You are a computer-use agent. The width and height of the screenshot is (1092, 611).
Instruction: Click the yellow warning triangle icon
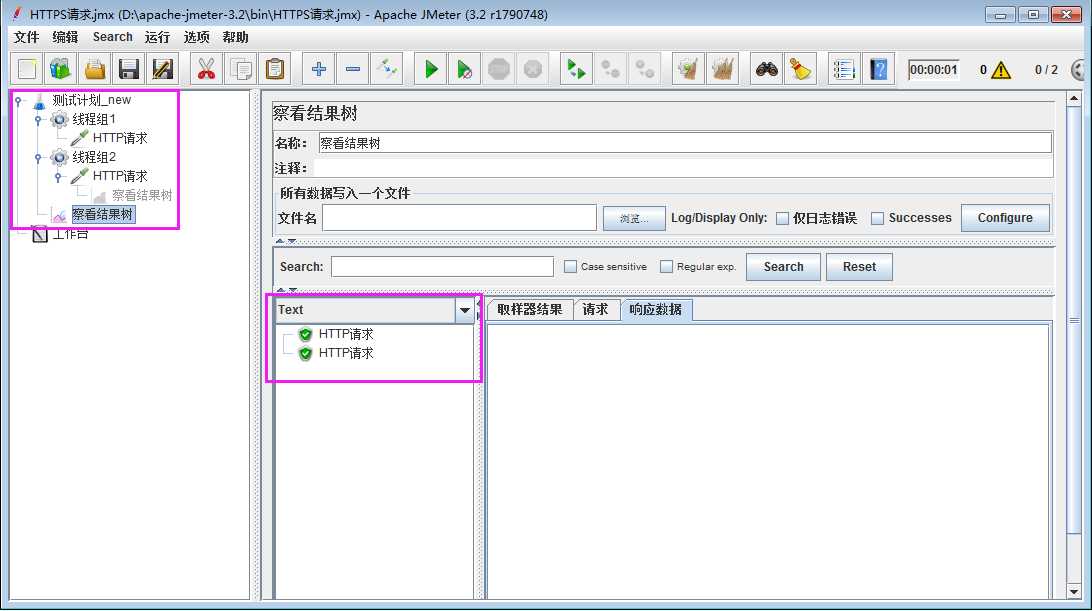1001,70
